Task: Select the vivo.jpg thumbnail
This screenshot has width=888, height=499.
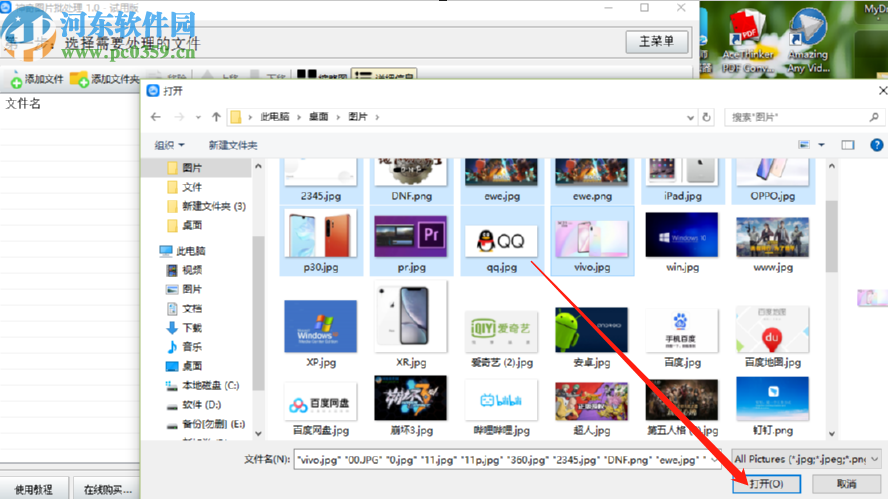Action: (x=592, y=241)
